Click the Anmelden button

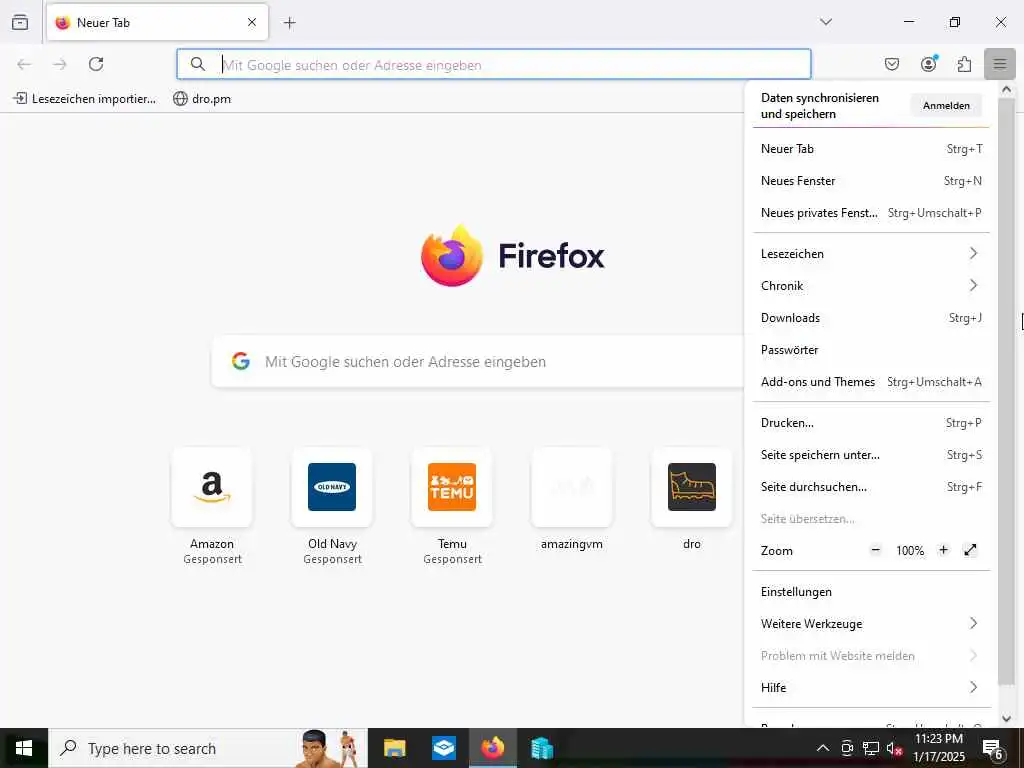(x=946, y=105)
